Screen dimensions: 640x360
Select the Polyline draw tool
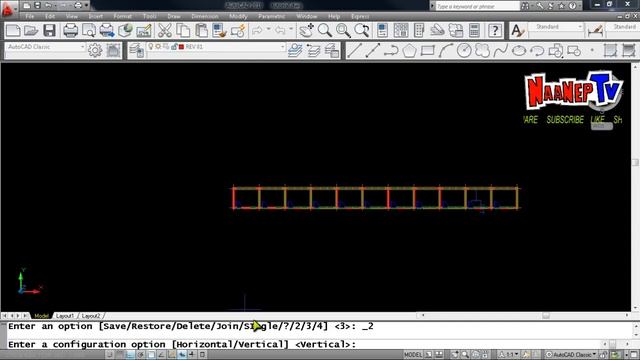coord(391,51)
